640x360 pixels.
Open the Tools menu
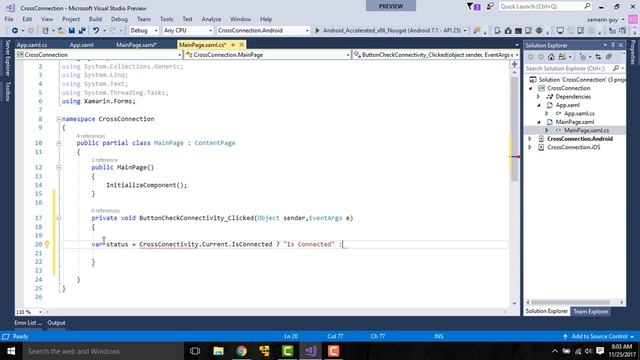166,19
